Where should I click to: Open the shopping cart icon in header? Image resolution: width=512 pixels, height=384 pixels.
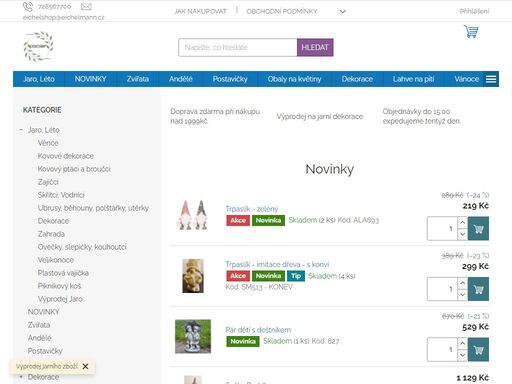471,32
